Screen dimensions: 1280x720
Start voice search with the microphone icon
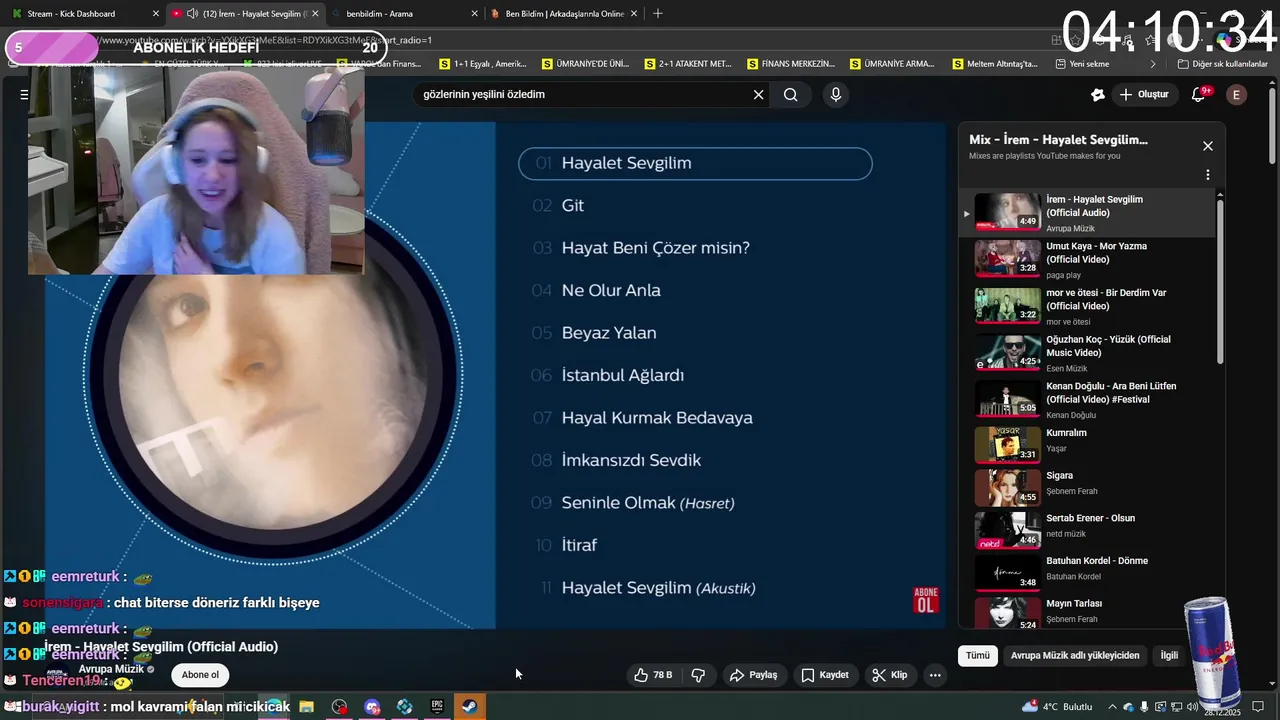point(836,95)
